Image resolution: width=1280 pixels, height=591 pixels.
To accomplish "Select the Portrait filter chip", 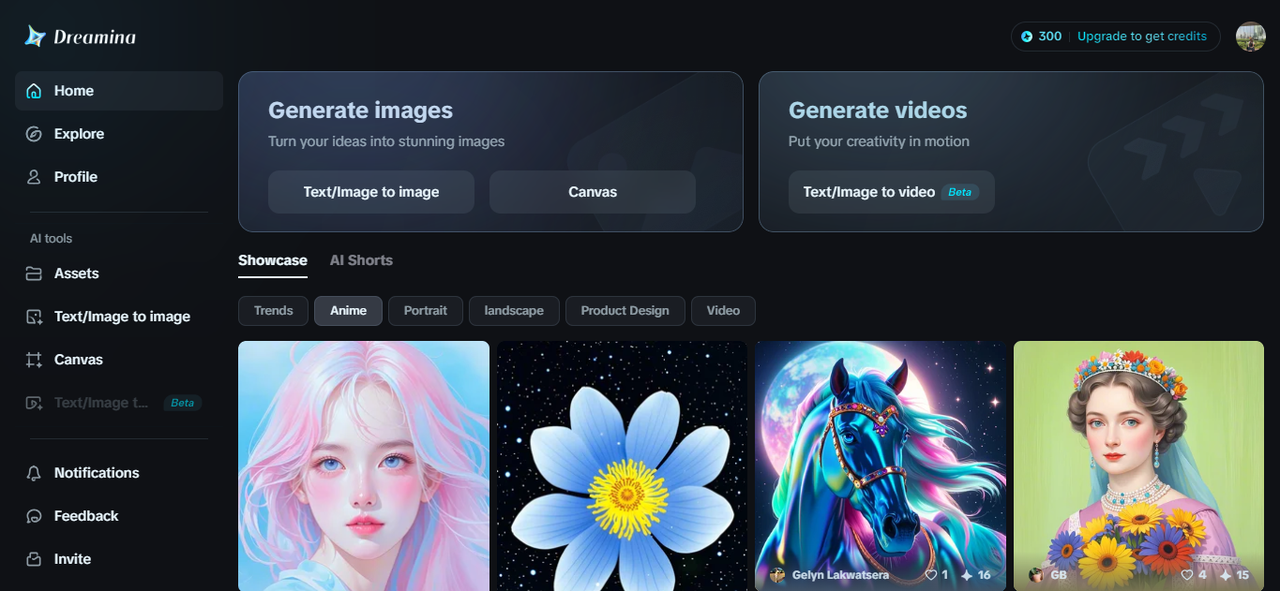I will pos(425,311).
